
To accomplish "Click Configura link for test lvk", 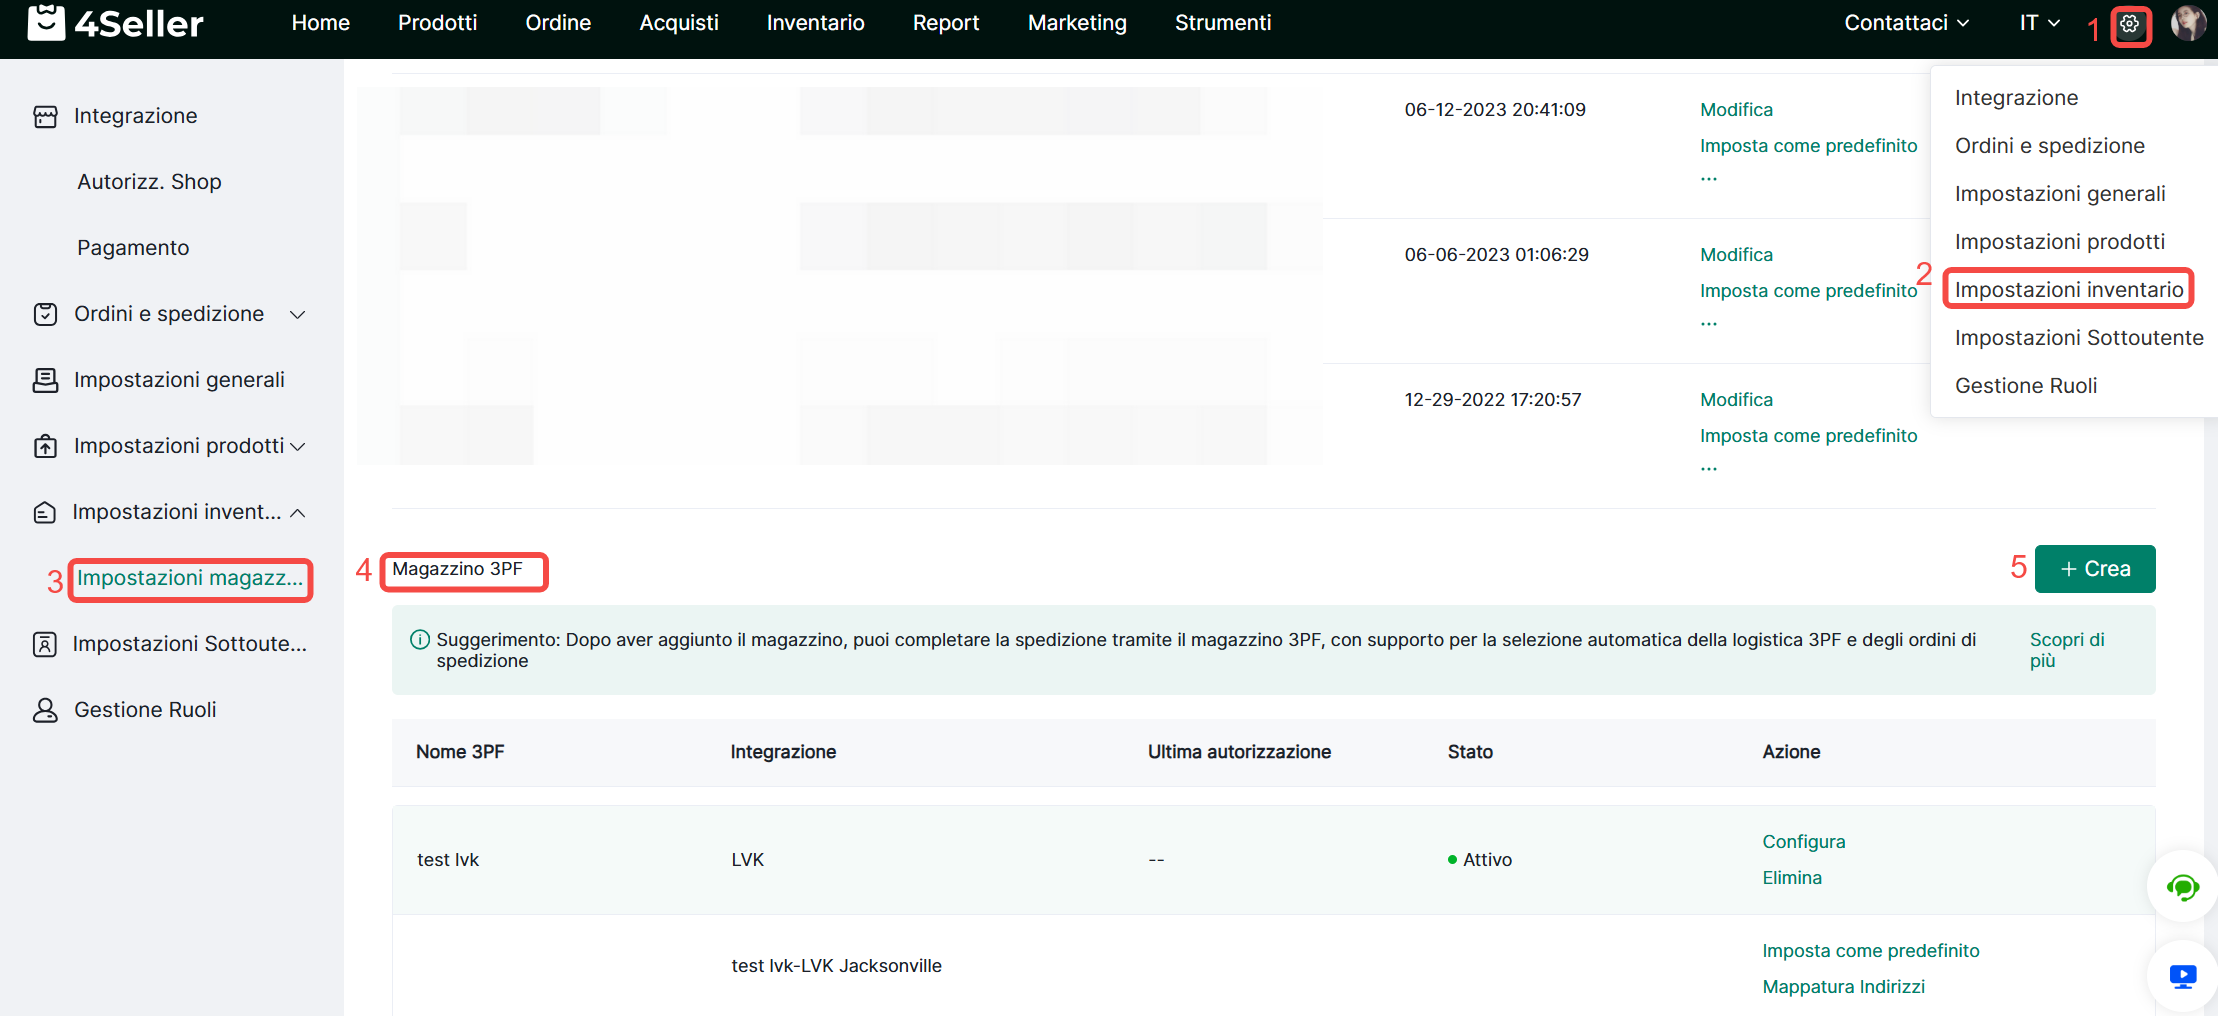I will (1803, 842).
